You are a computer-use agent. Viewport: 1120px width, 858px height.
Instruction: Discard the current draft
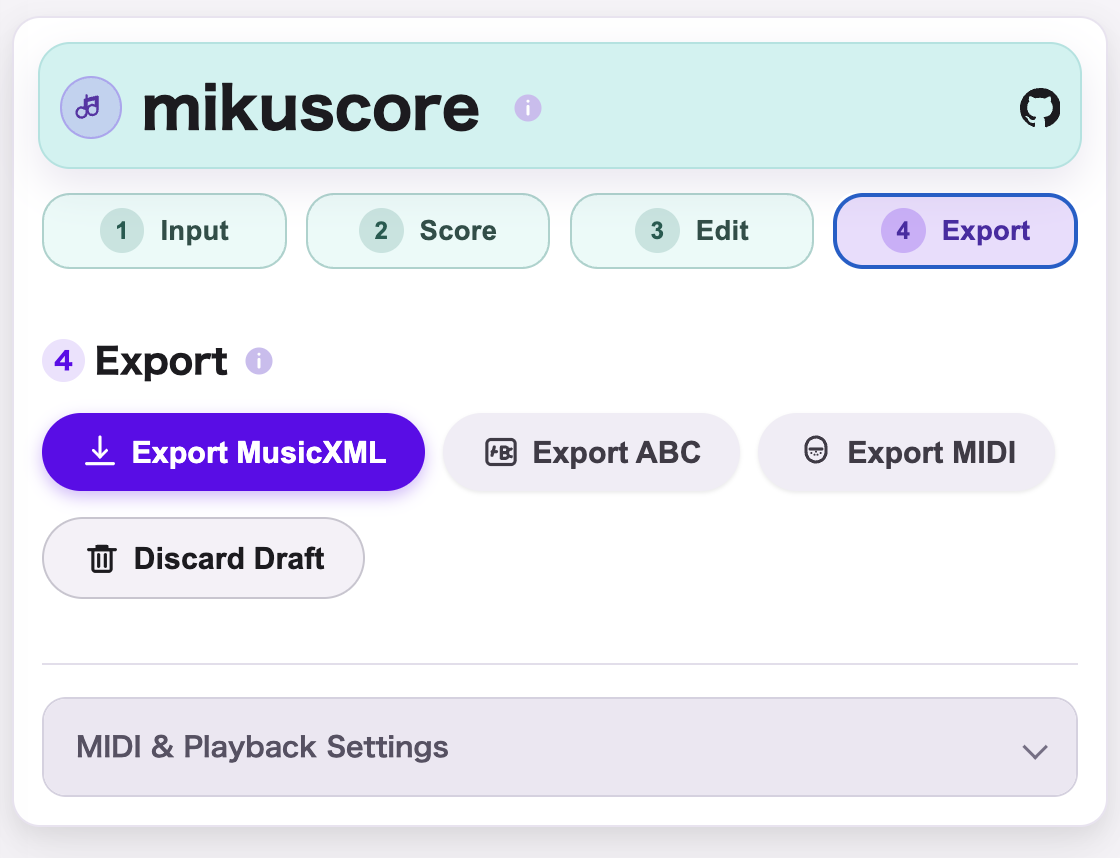pyautogui.click(x=203, y=558)
